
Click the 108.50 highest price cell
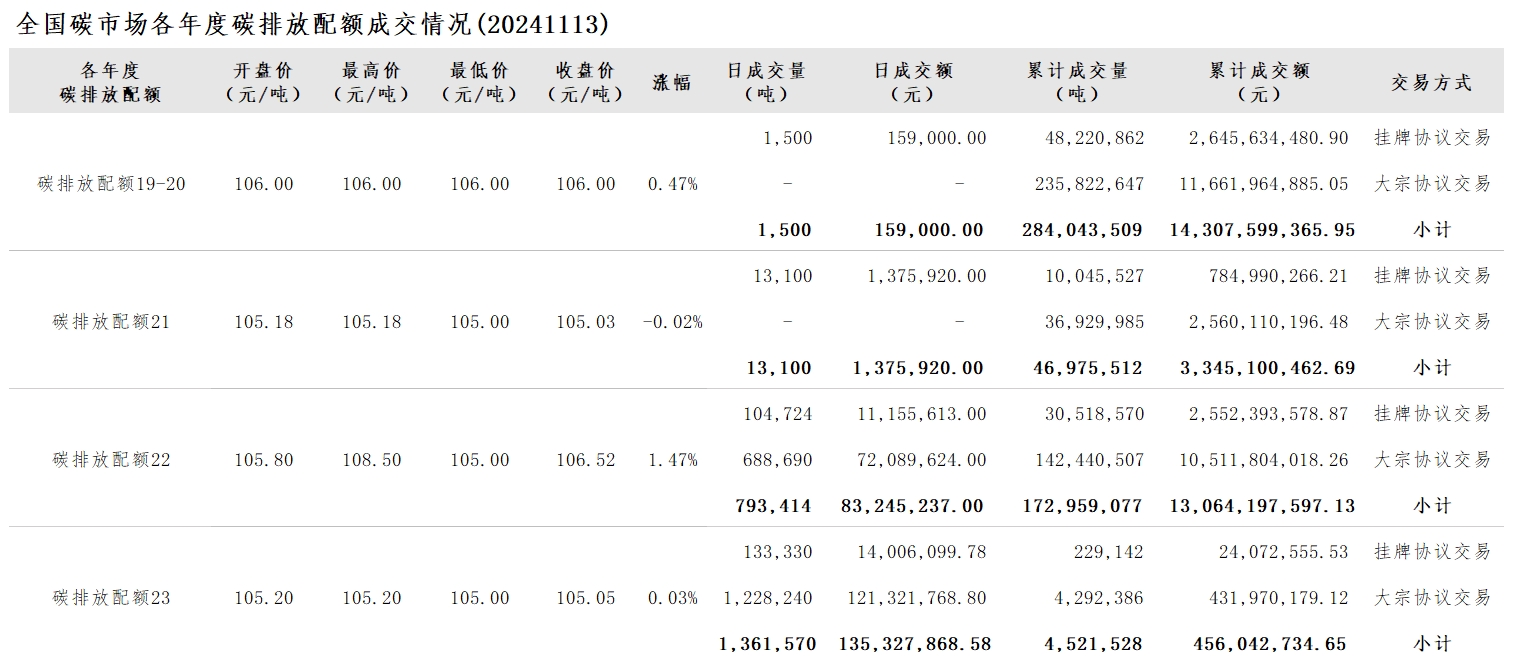[x=372, y=460]
